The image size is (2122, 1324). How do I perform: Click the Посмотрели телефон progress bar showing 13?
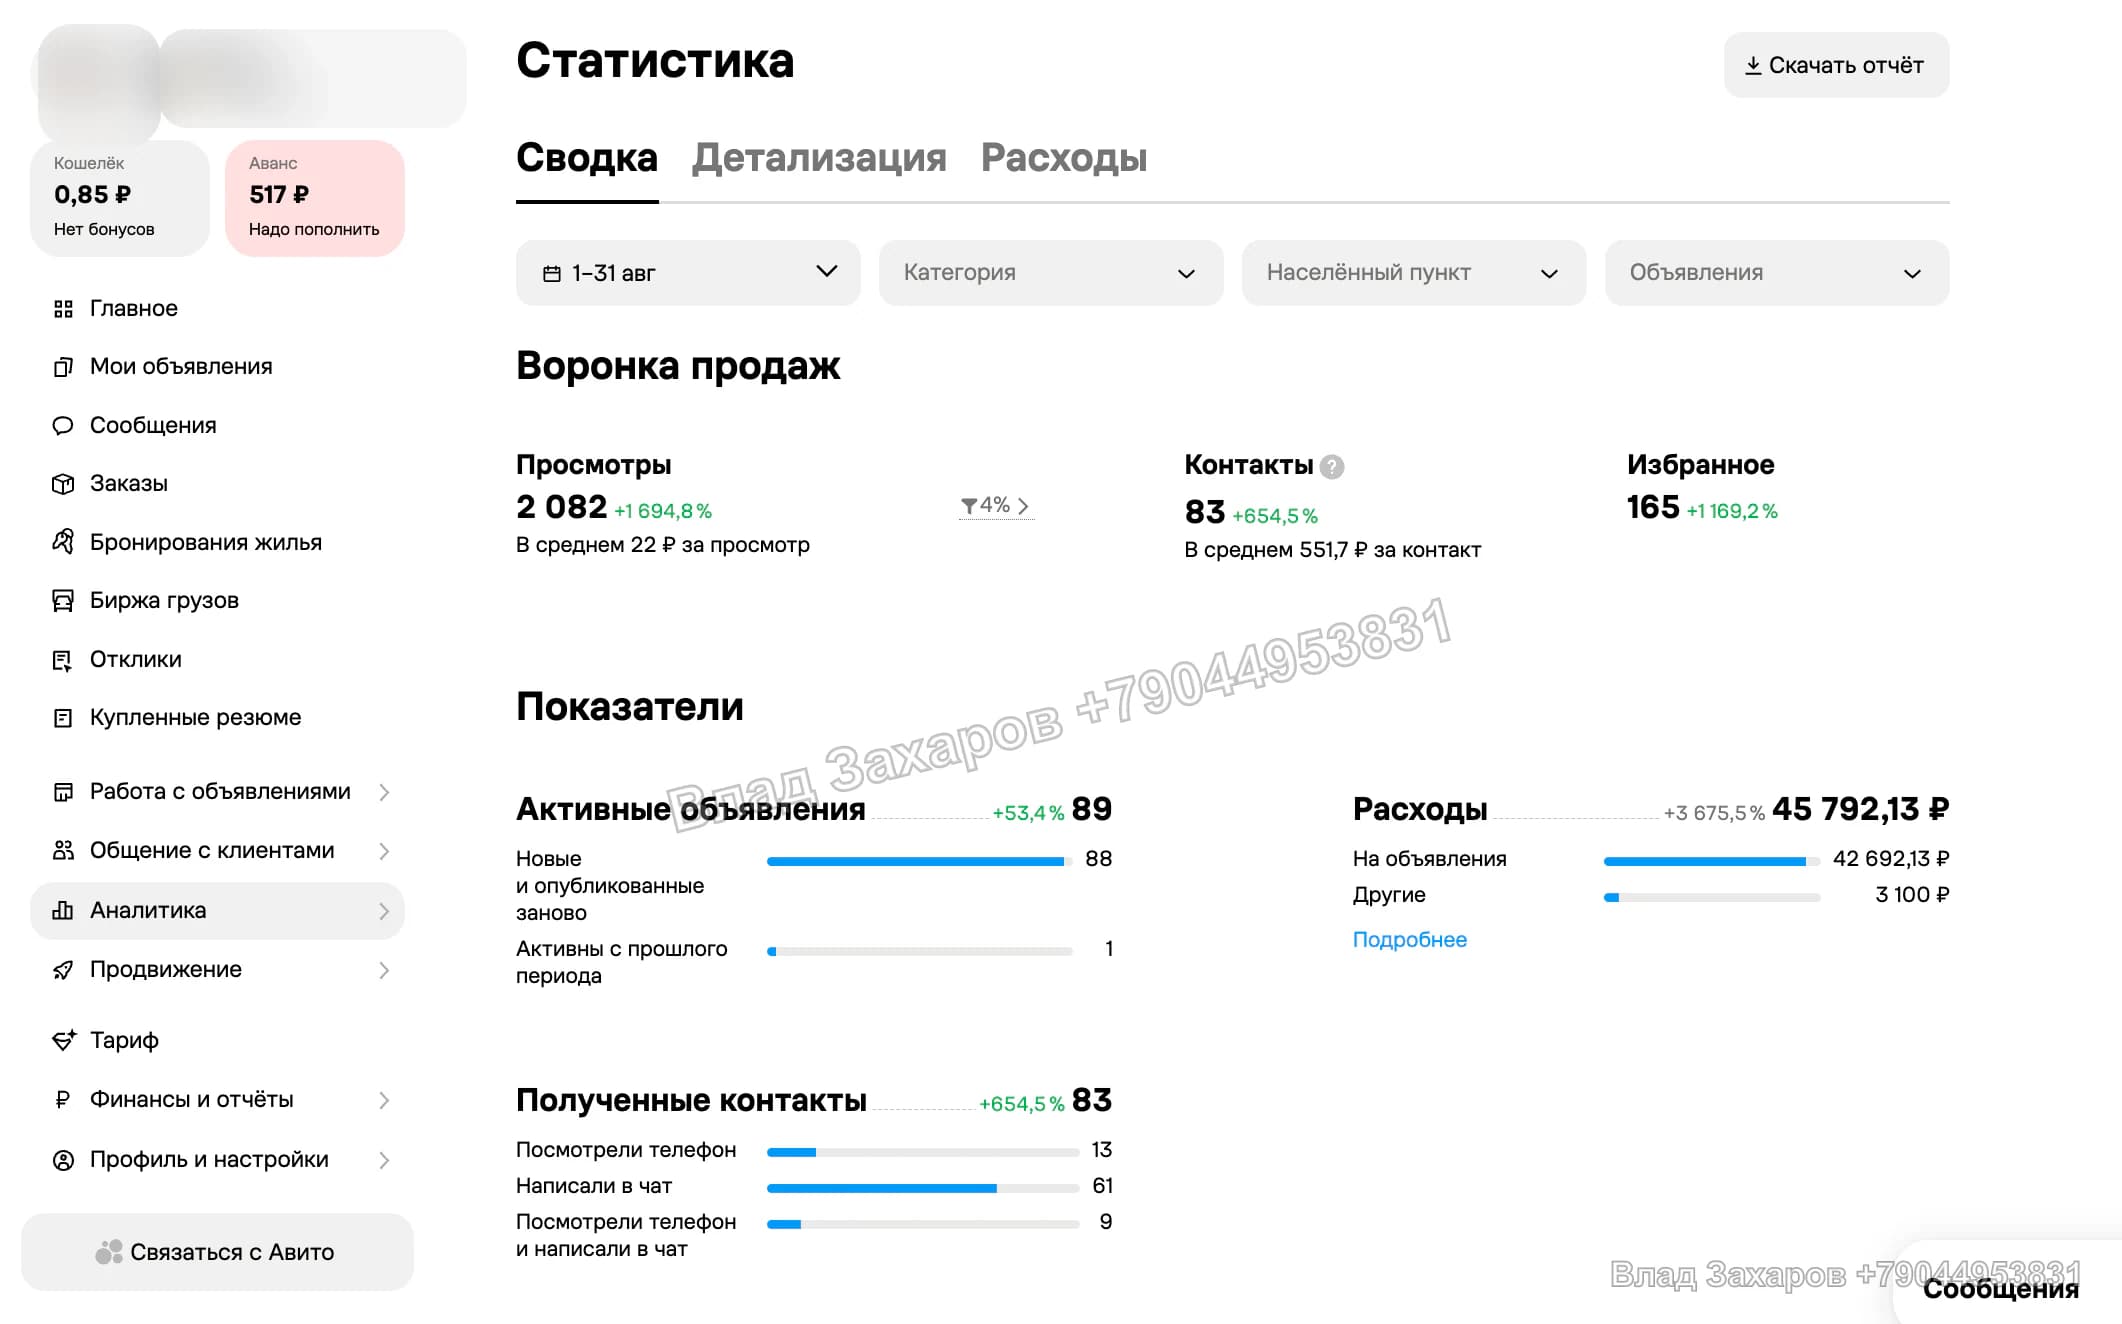[x=922, y=1152]
